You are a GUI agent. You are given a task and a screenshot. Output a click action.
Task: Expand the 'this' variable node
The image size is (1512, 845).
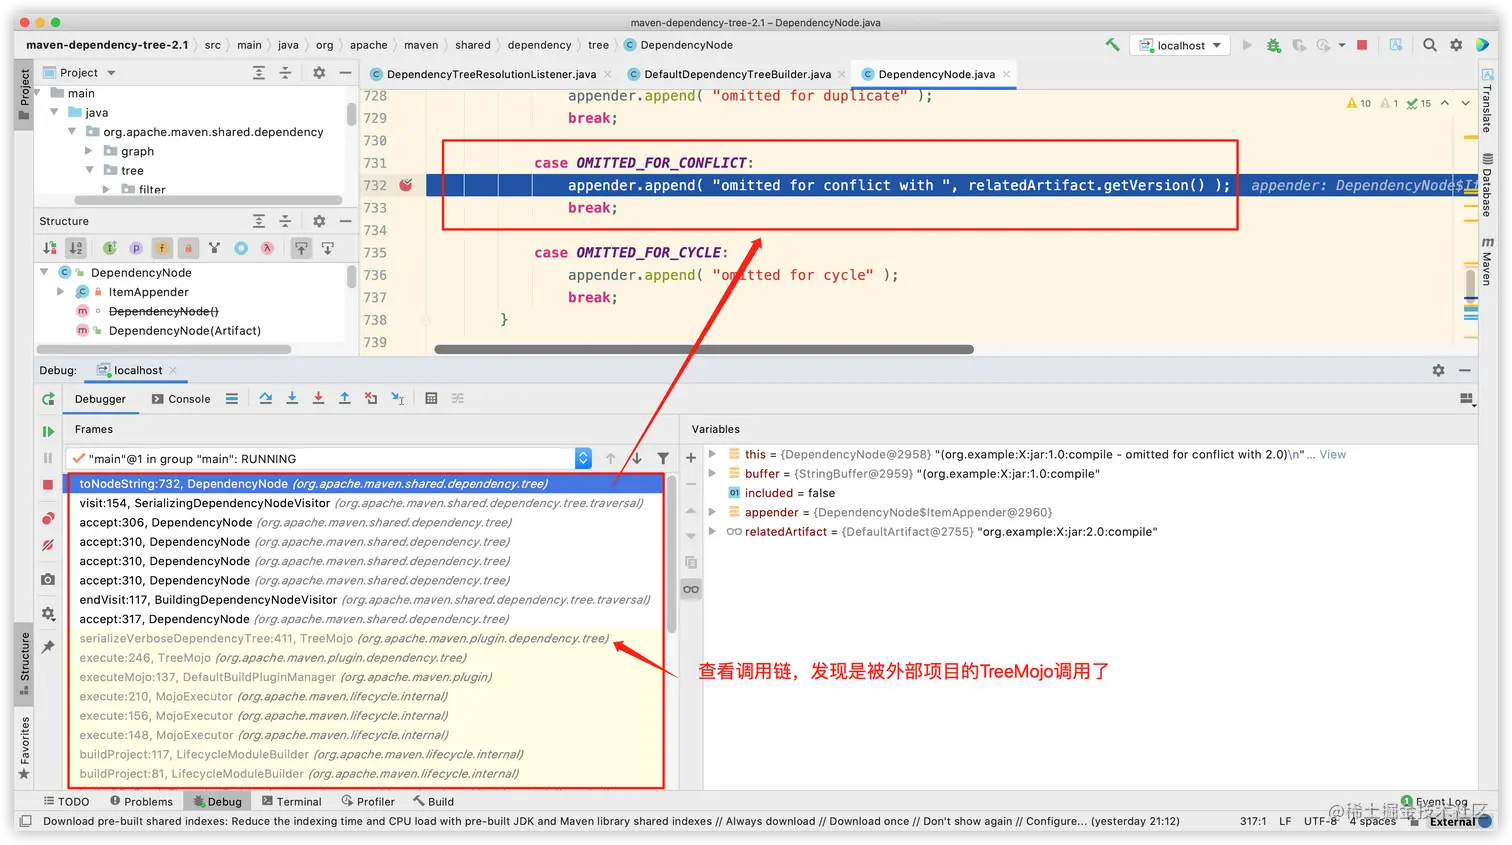tap(712, 454)
